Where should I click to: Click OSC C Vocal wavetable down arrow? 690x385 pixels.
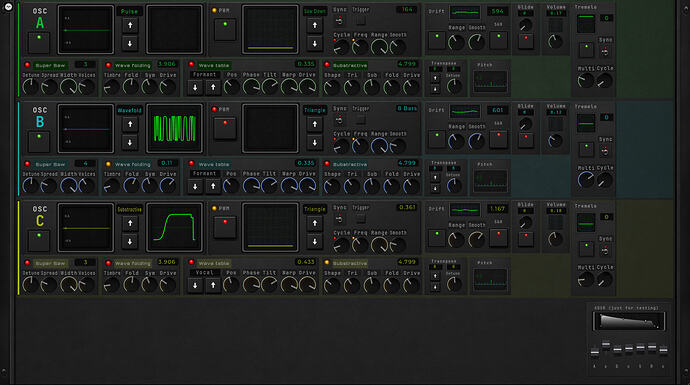(195, 286)
